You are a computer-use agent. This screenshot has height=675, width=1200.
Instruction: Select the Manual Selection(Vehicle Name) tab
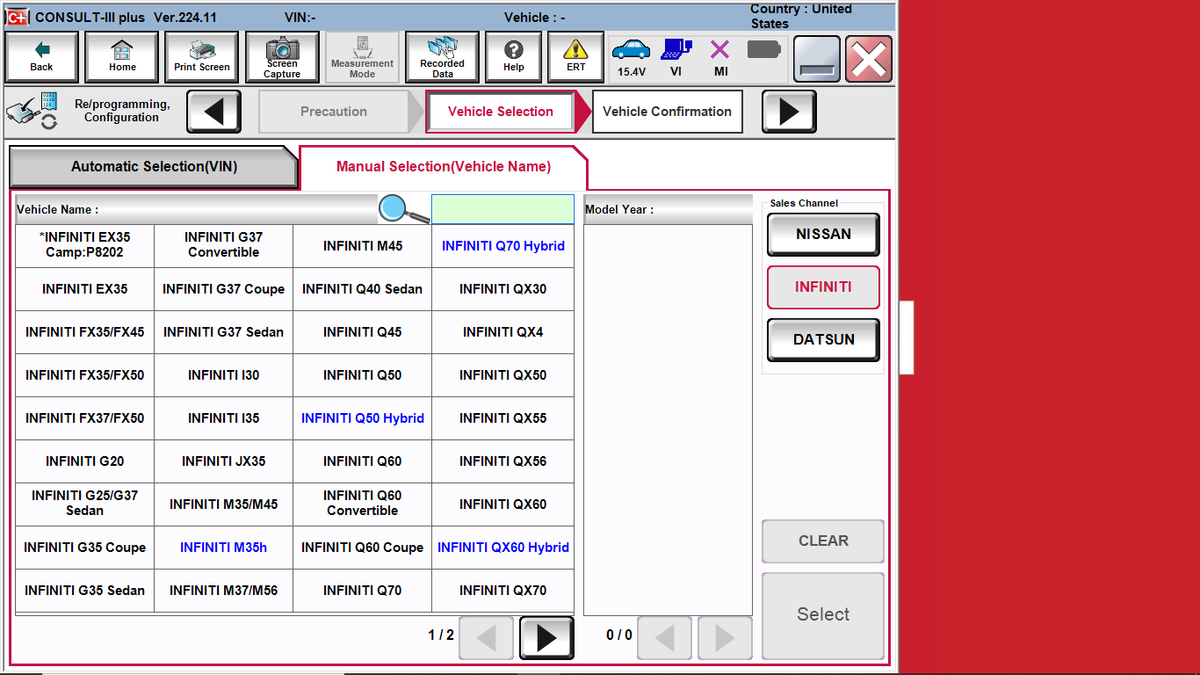(444, 166)
